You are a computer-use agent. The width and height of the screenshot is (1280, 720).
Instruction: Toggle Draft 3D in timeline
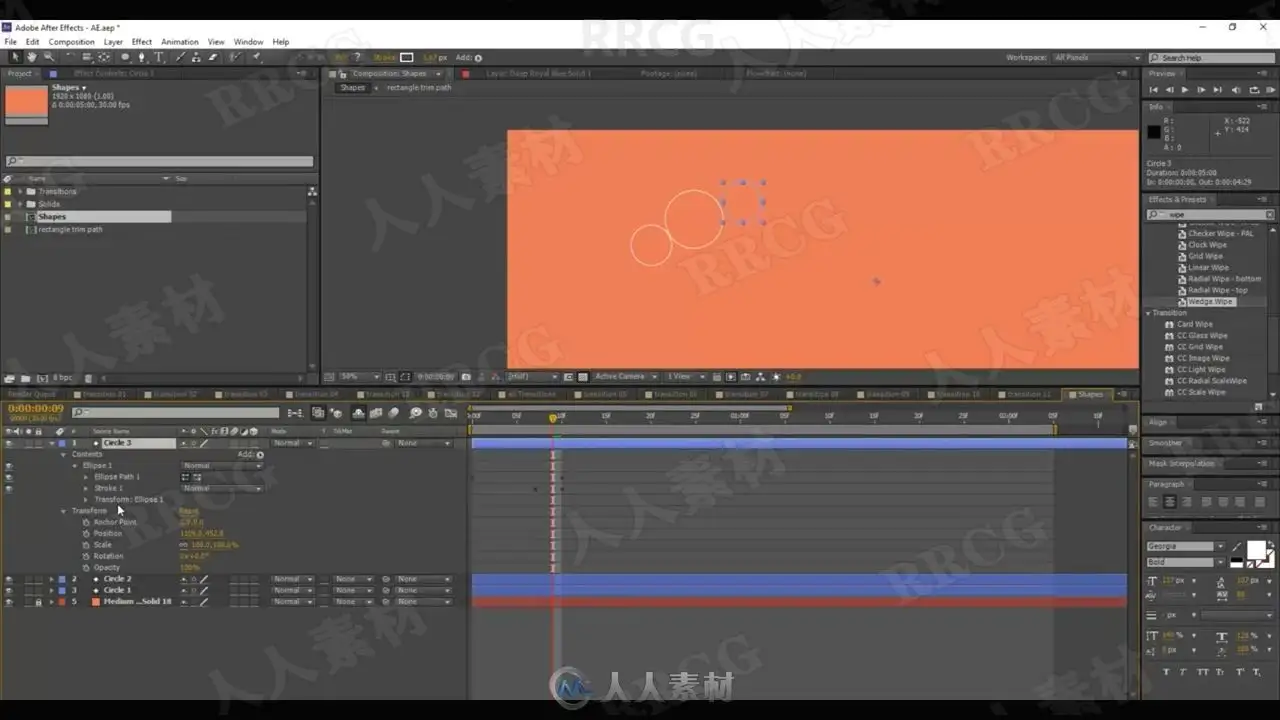pos(338,413)
